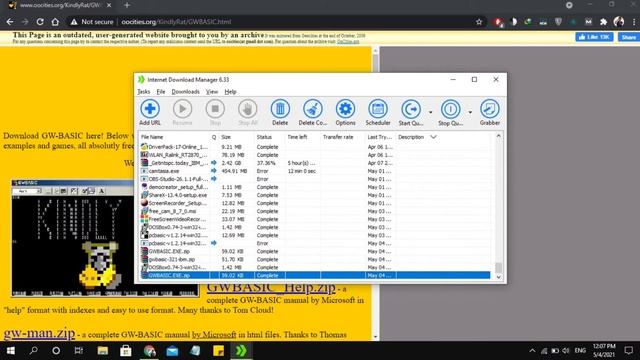Select the pcbasic row sized 12.69 MB
The image size is (640, 360).
(315, 235)
